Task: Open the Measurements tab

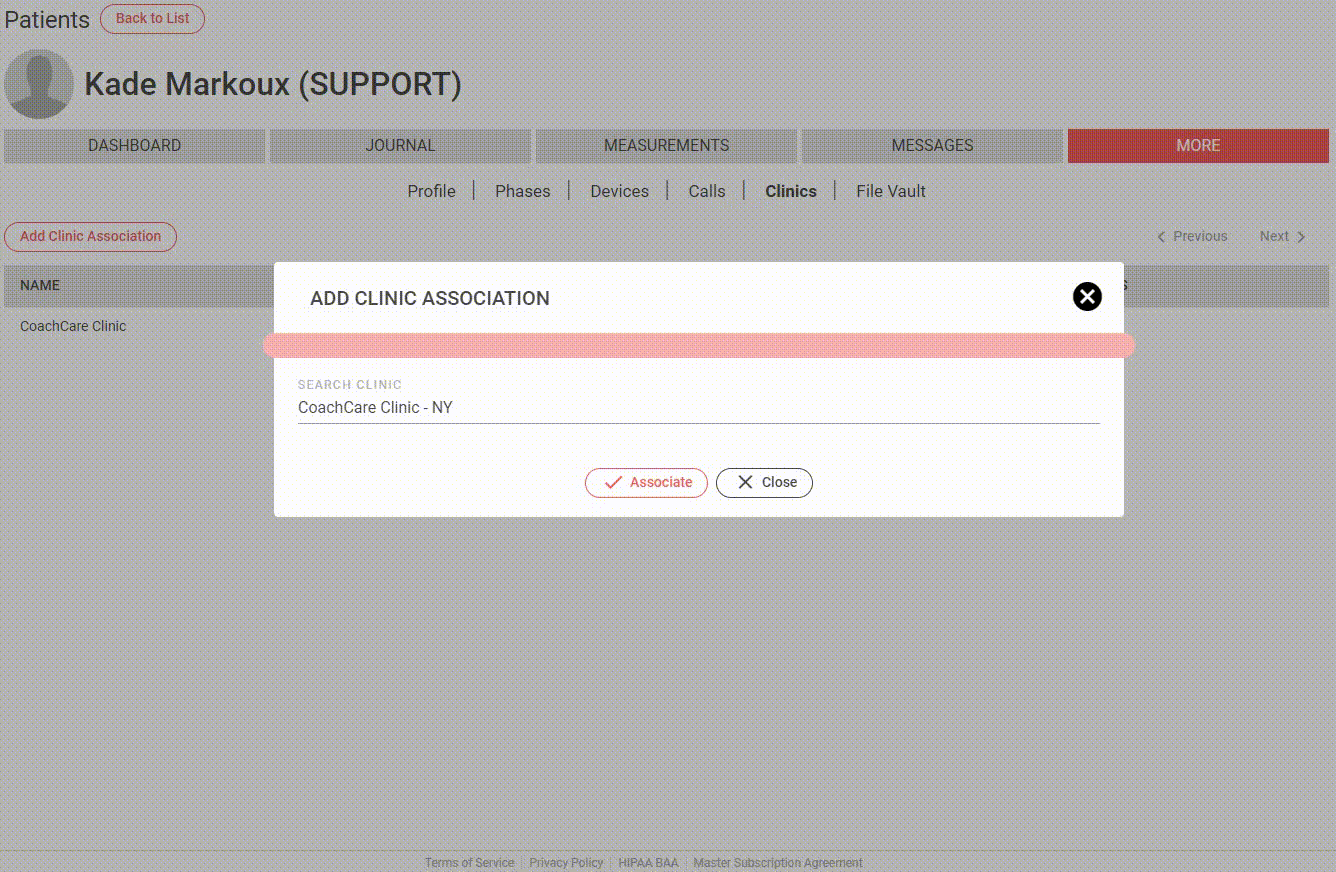Action: coord(666,145)
